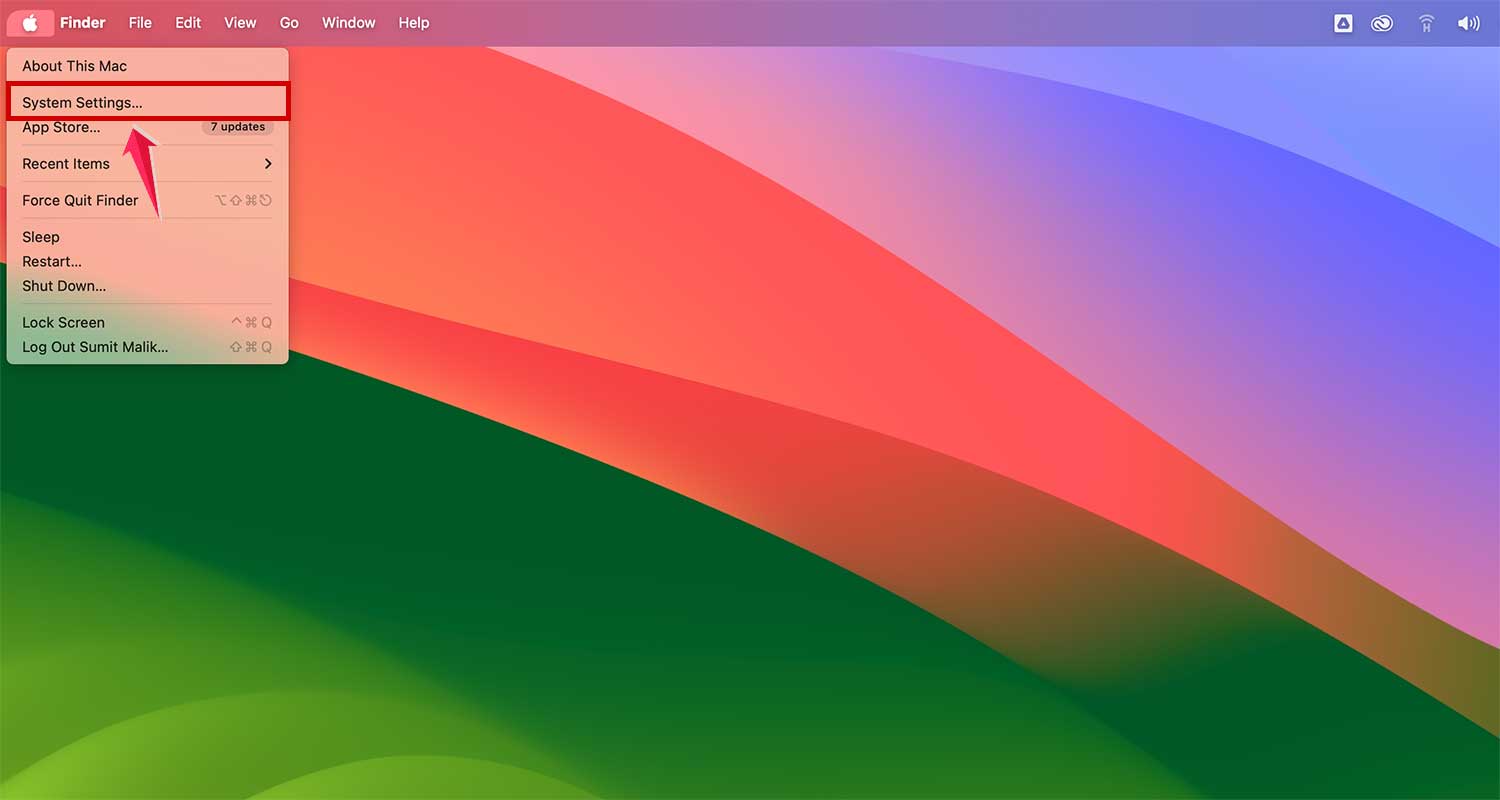Image resolution: width=1500 pixels, height=800 pixels.
Task: Open the Go menu
Action: coord(289,23)
